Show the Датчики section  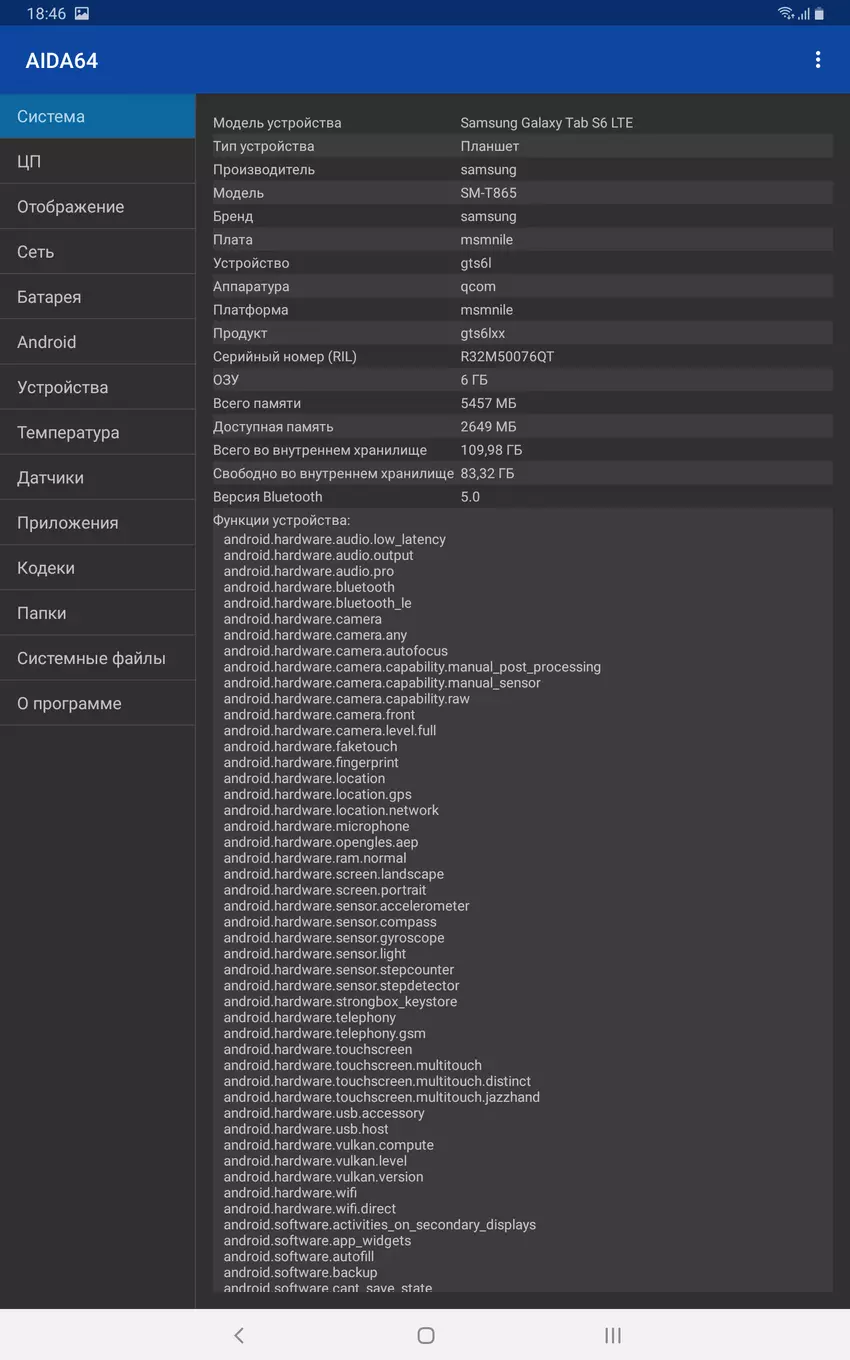click(97, 478)
